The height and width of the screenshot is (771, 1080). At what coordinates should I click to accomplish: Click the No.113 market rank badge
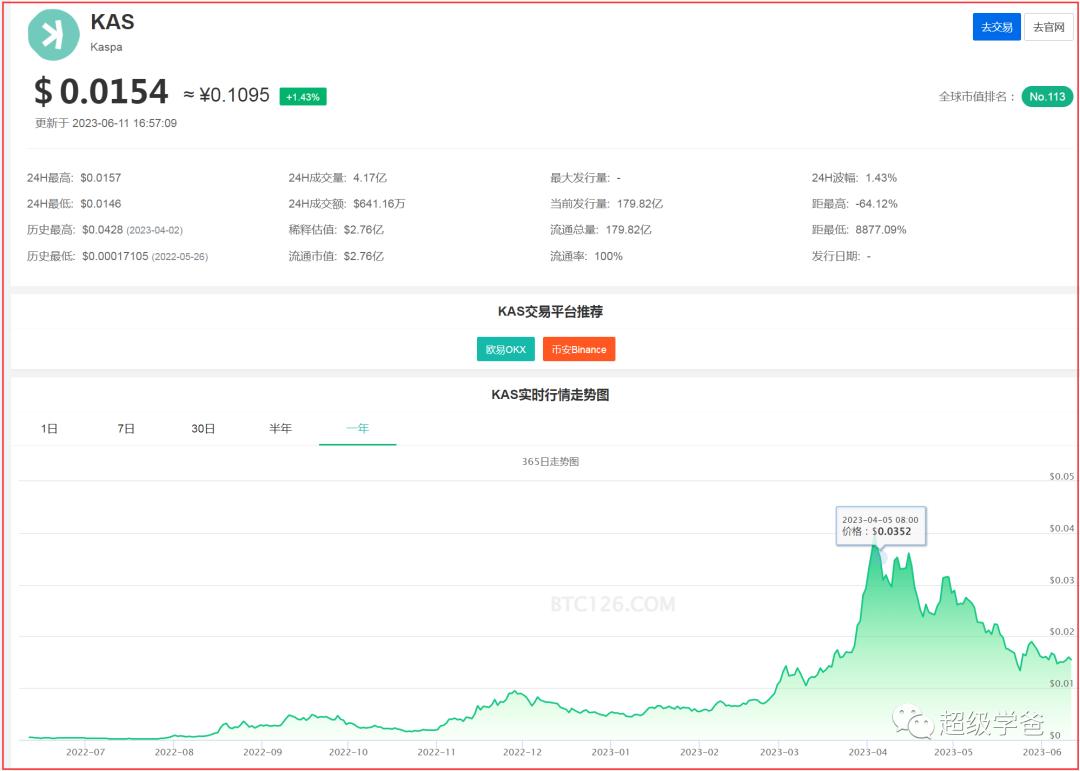[x=1045, y=96]
